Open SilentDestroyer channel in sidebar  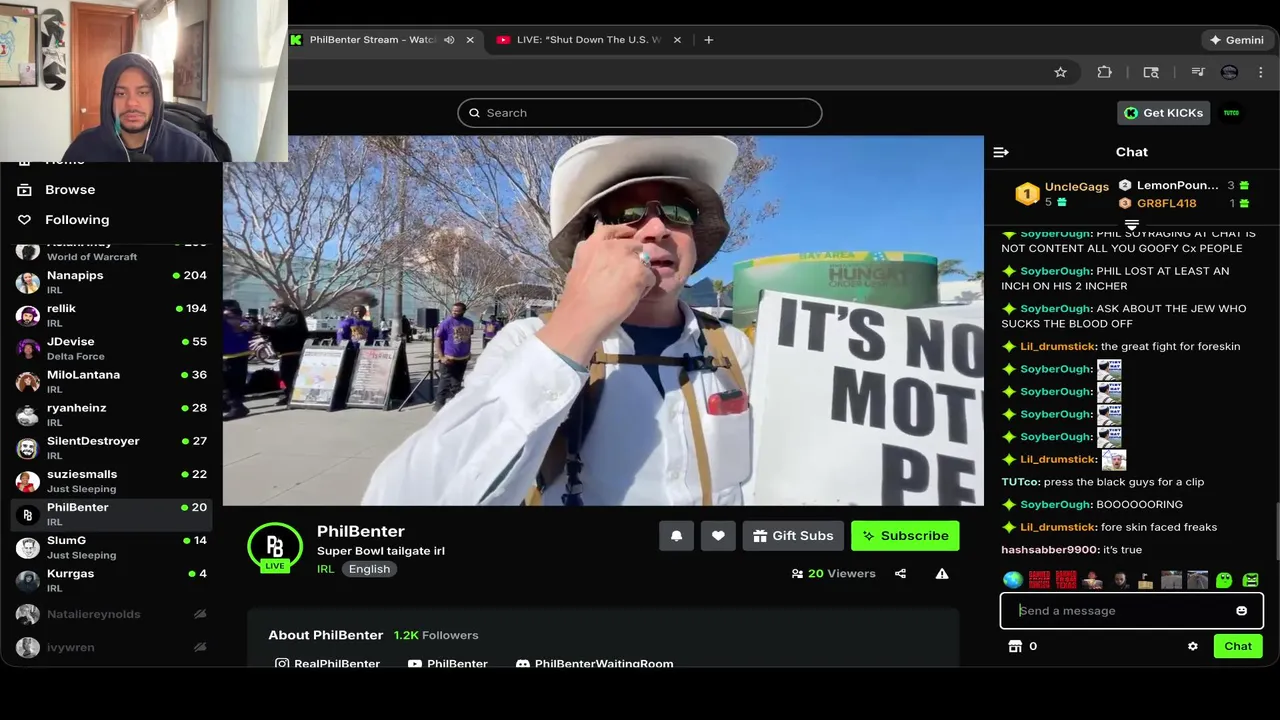tap(112, 447)
